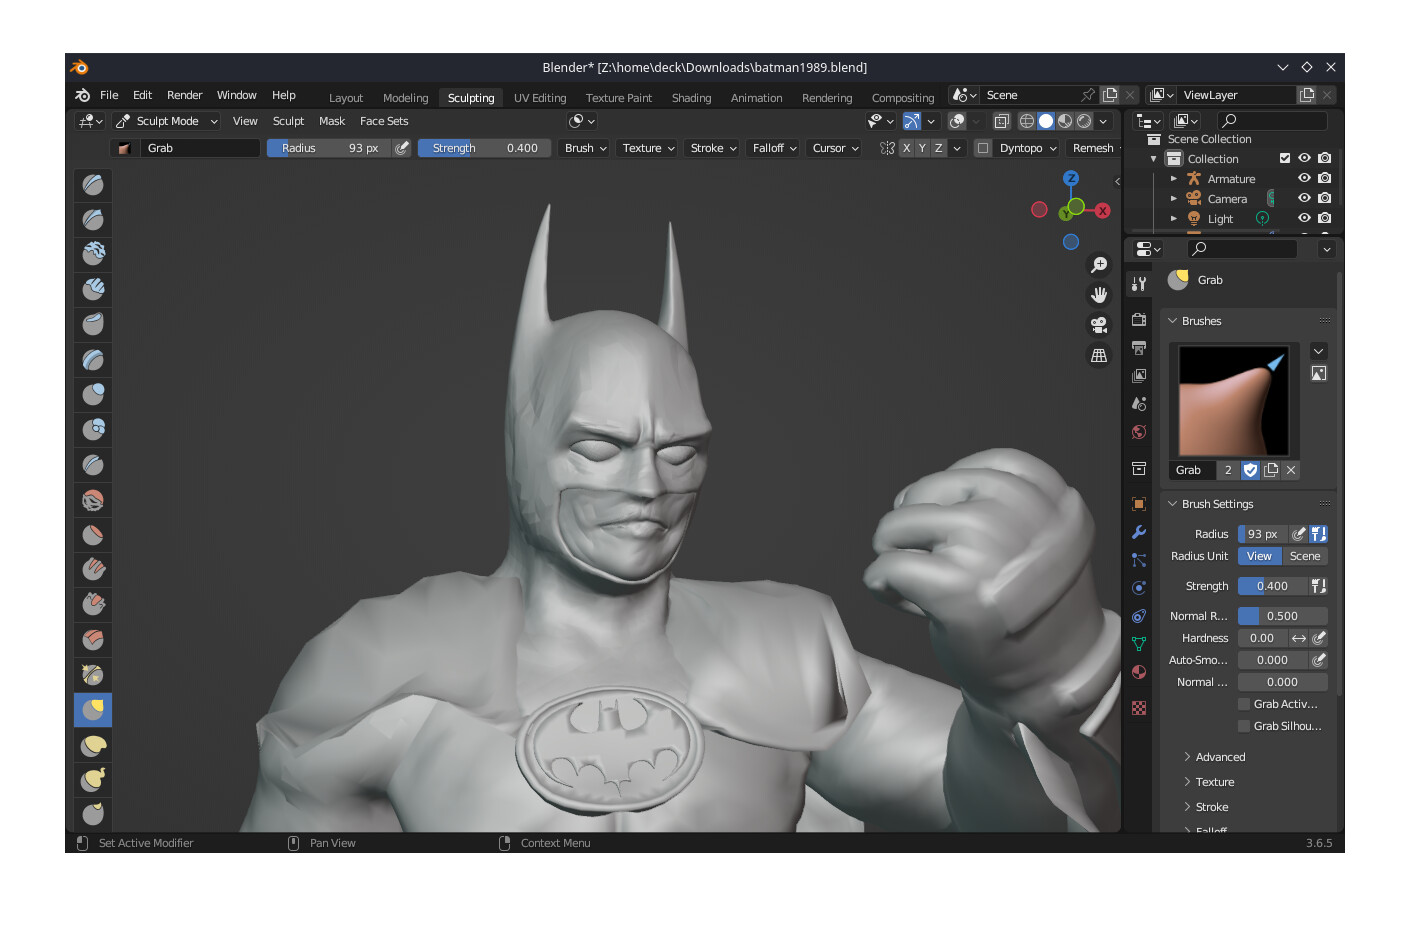Open the Render properties tab
This screenshot has width=1410, height=930.
(1139, 320)
